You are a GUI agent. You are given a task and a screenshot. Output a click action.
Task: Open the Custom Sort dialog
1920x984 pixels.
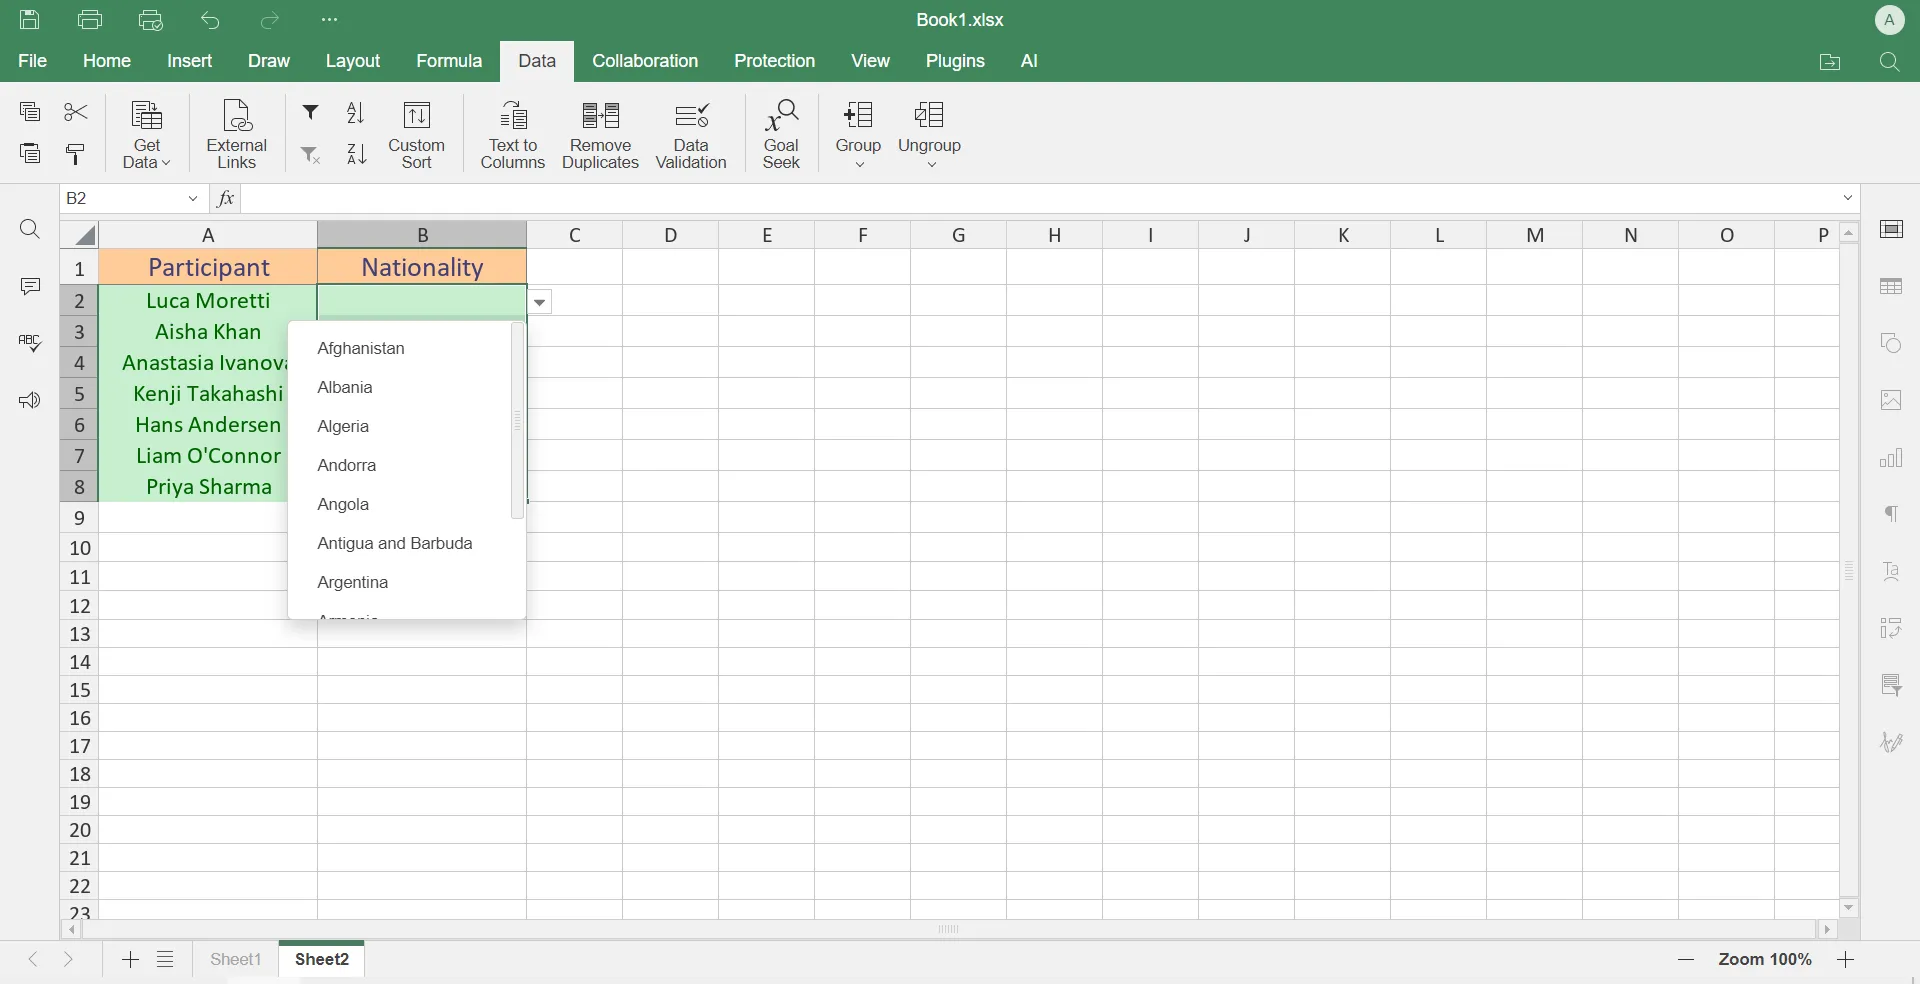click(x=417, y=133)
